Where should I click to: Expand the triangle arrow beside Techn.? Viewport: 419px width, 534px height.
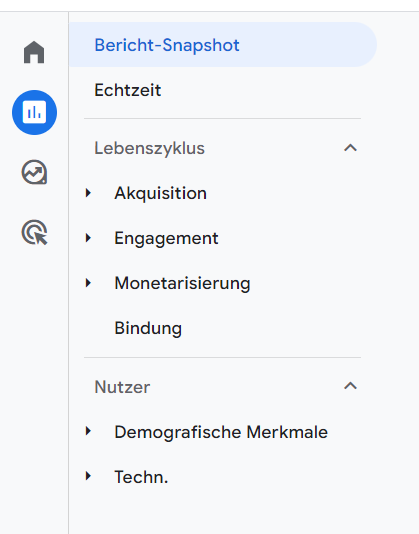89,476
